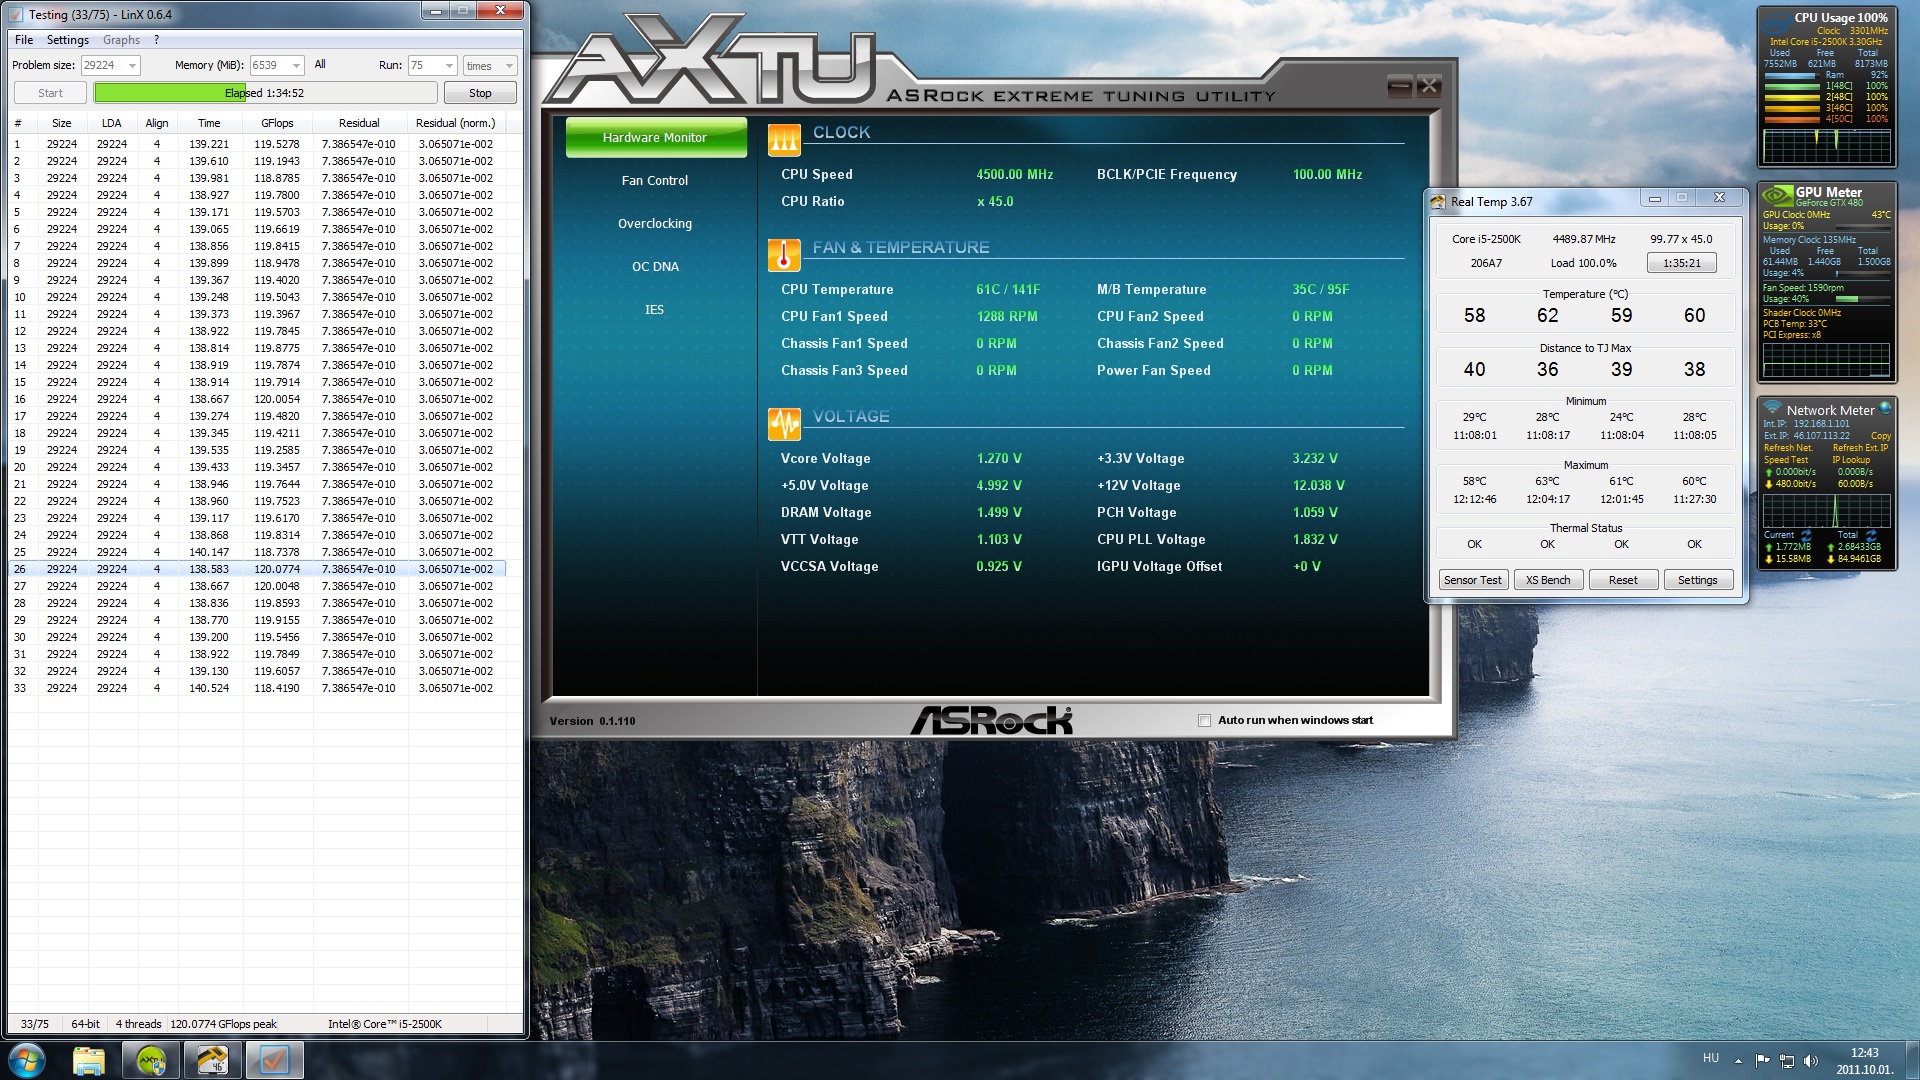Open Windows Explorer folder icon

pyautogui.click(x=89, y=1060)
